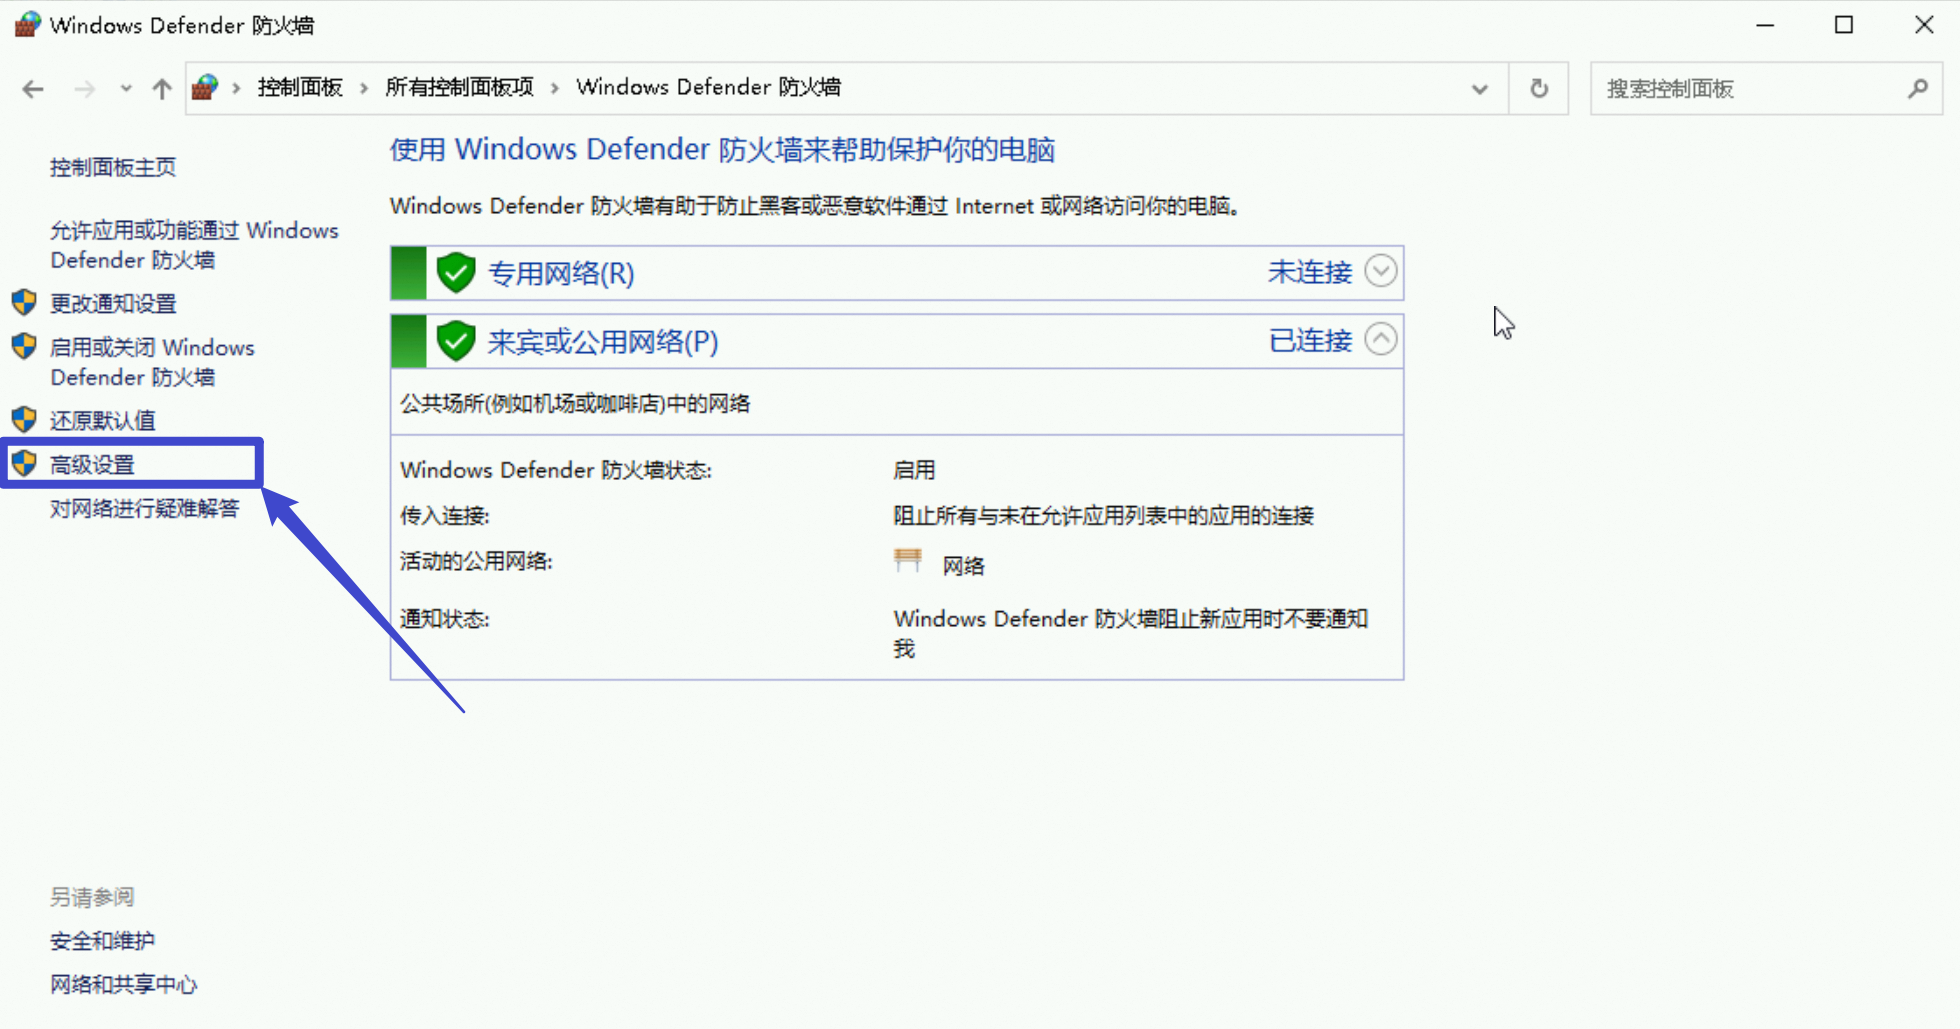The width and height of the screenshot is (1960, 1029).
Task: Expand breadcrumb chevron after 控制面板
Action: pos(364,88)
